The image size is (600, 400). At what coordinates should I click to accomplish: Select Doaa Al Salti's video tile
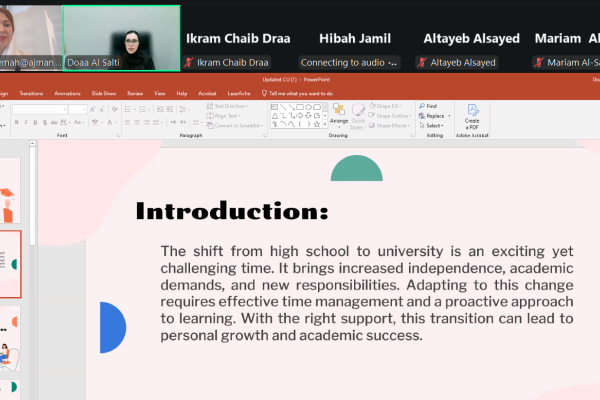(121, 38)
